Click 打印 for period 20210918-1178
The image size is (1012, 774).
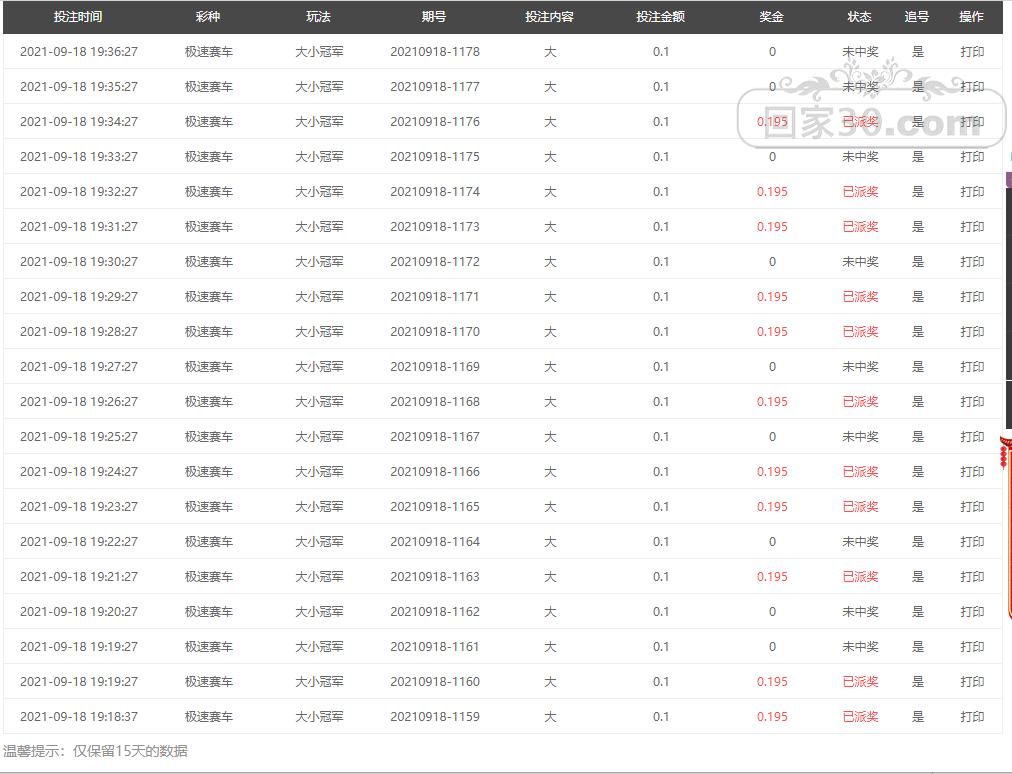click(x=972, y=52)
